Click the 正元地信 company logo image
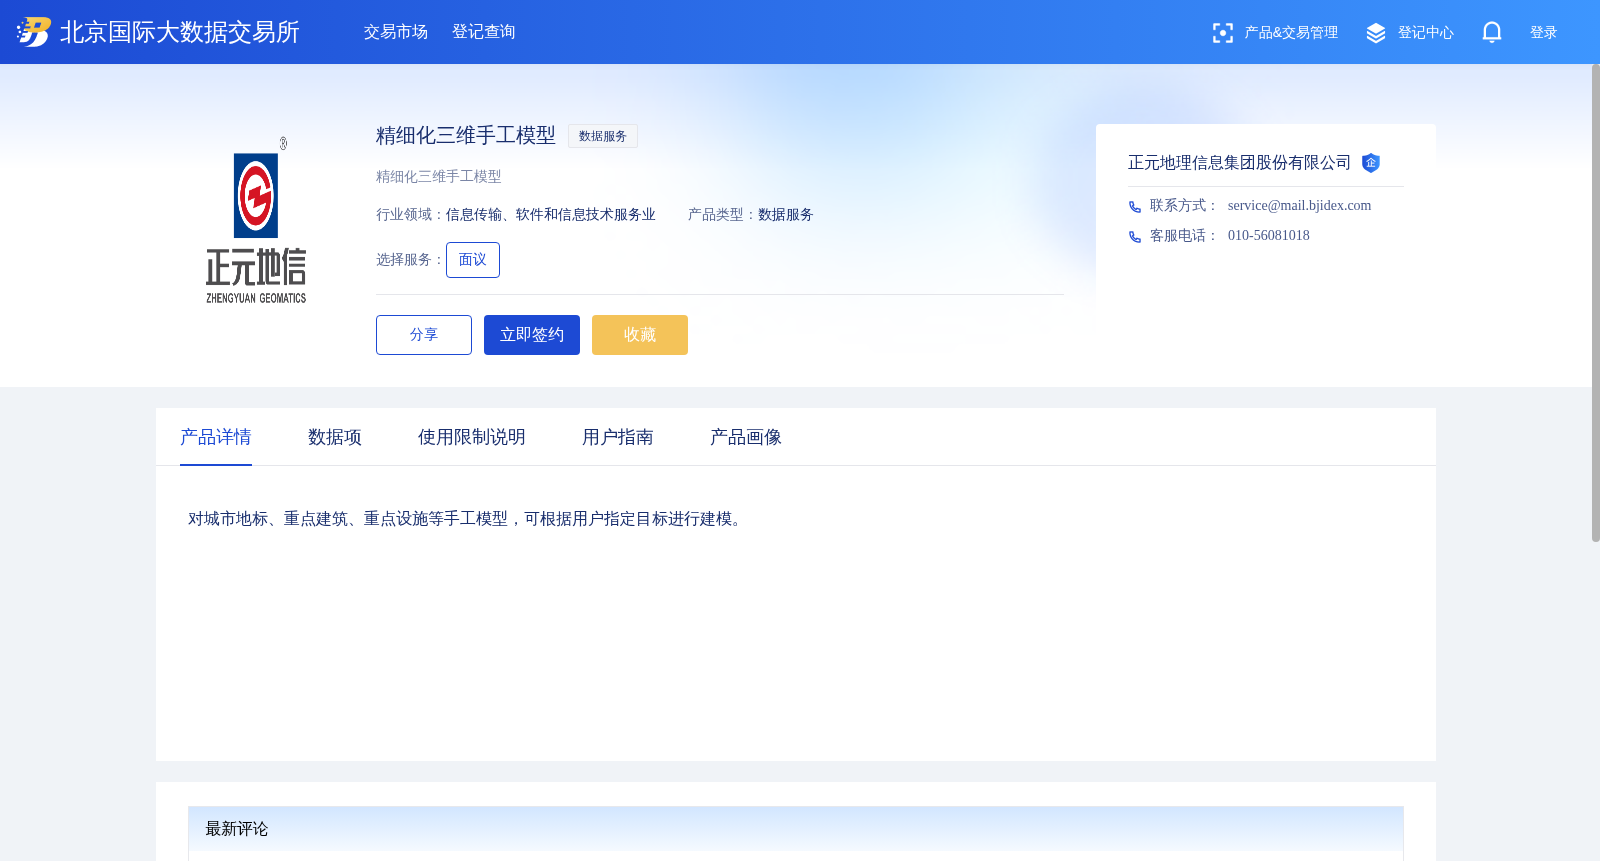Viewport: 1600px width, 861px height. 256,220
